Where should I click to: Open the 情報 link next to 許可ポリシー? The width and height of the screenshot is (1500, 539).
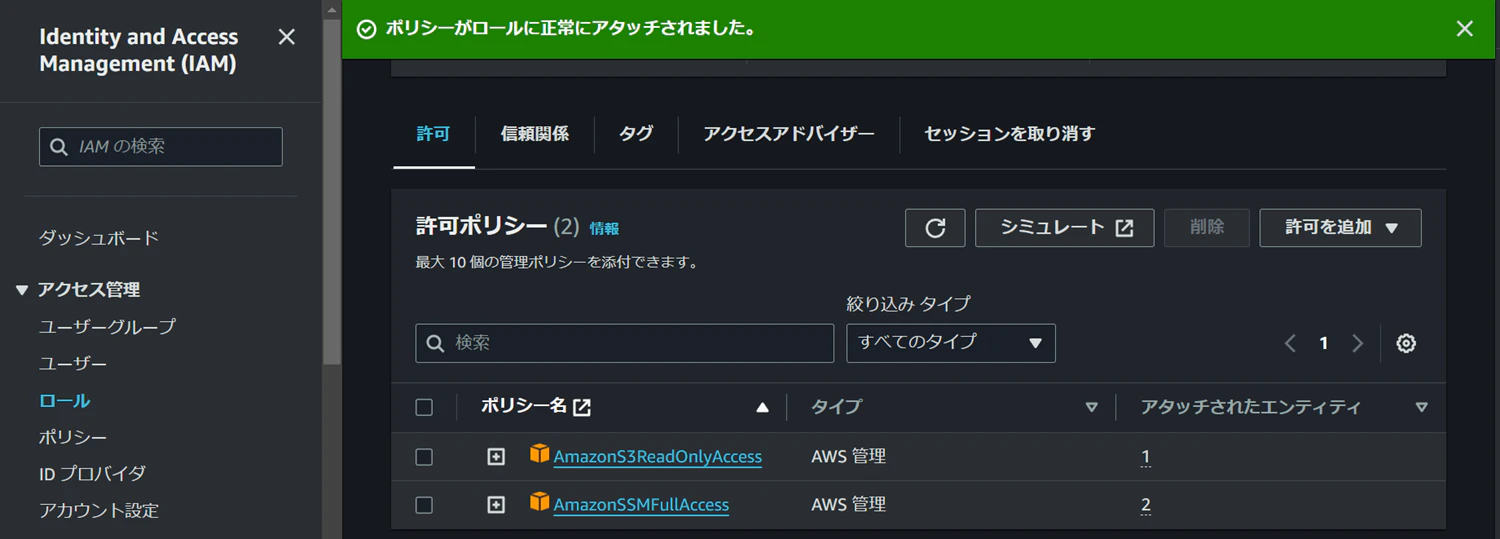(x=604, y=229)
